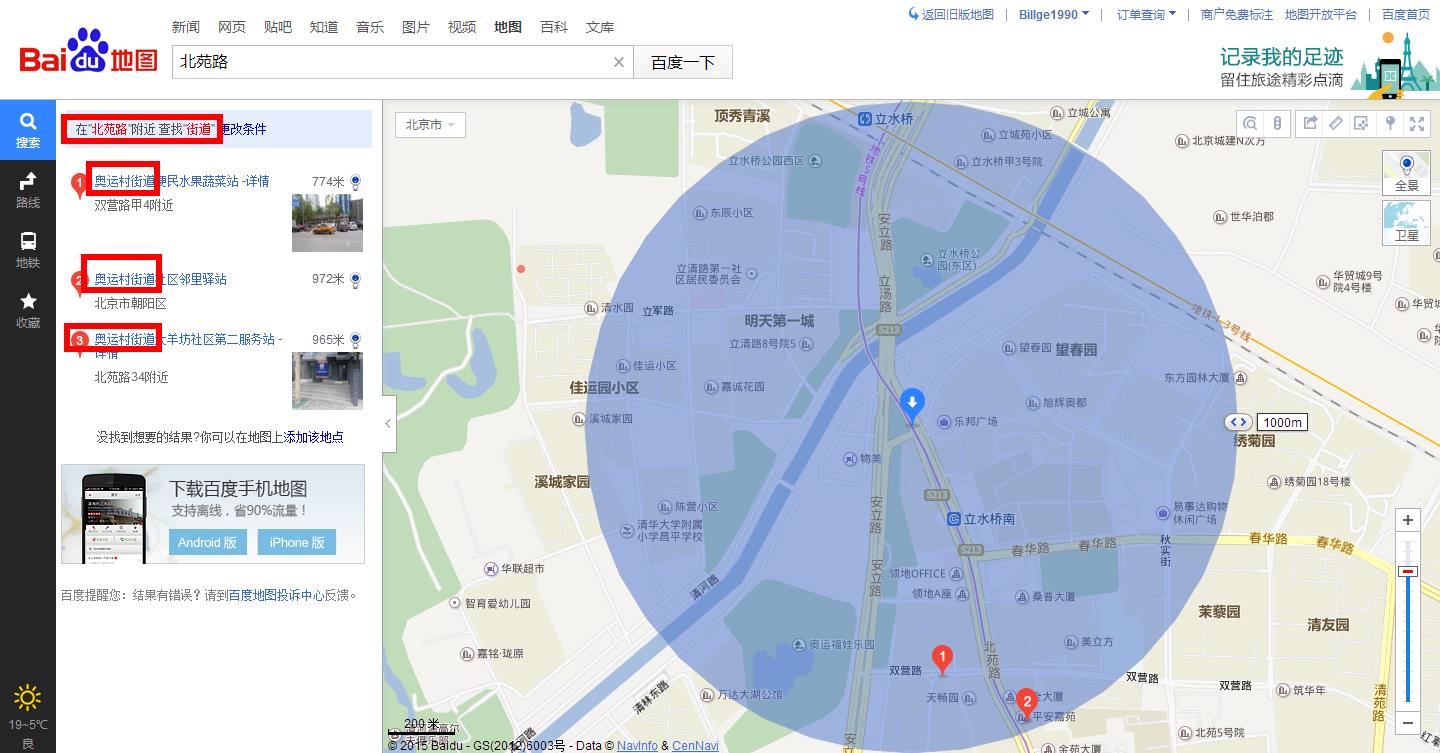The width and height of the screenshot is (1440, 753).
Task: Open result 2 社区邻里驿站 link
Action: coord(160,279)
